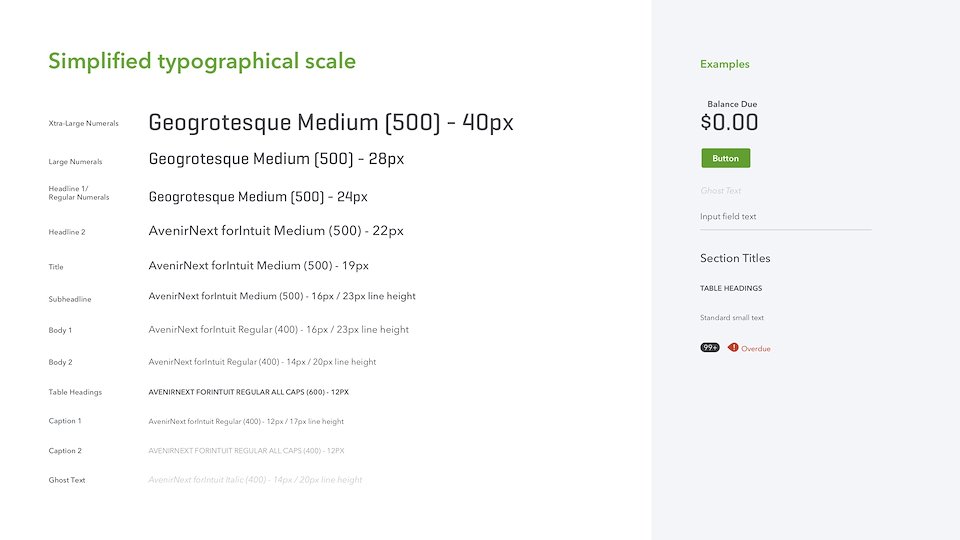Click the Input field text box
Viewport: 960px width, 540px height.
tap(786, 219)
